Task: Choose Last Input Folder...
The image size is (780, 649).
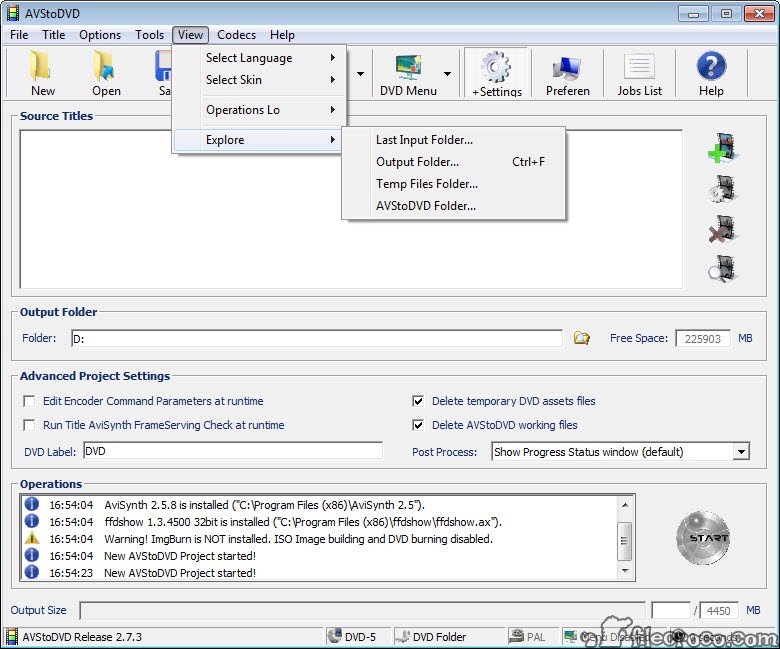Action: point(454,140)
